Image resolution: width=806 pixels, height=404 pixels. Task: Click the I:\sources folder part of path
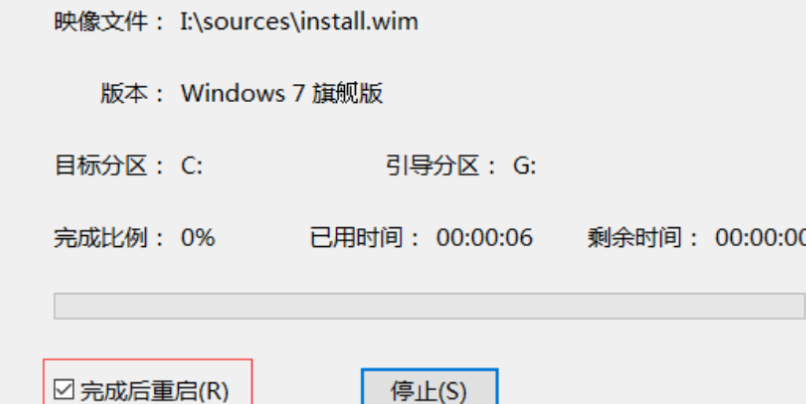coord(236,22)
